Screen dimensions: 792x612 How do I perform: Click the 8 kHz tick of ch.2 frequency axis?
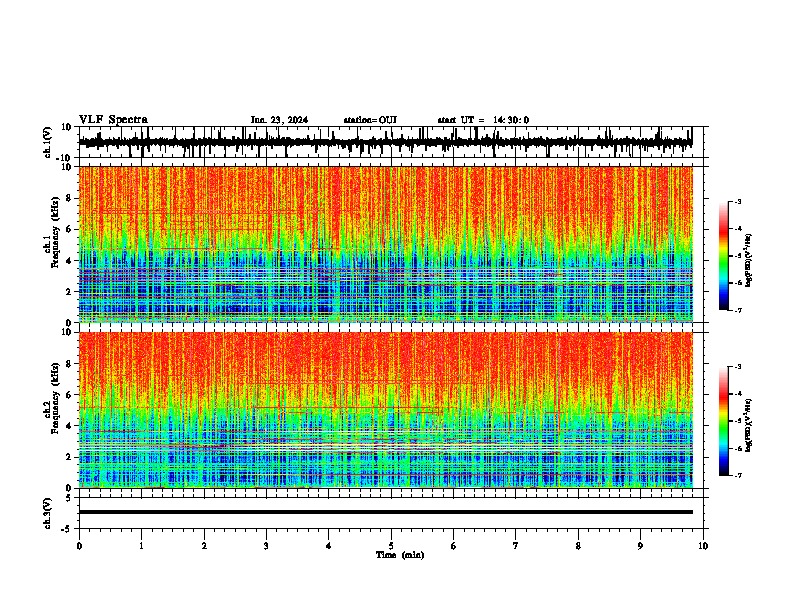click(70, 364)
